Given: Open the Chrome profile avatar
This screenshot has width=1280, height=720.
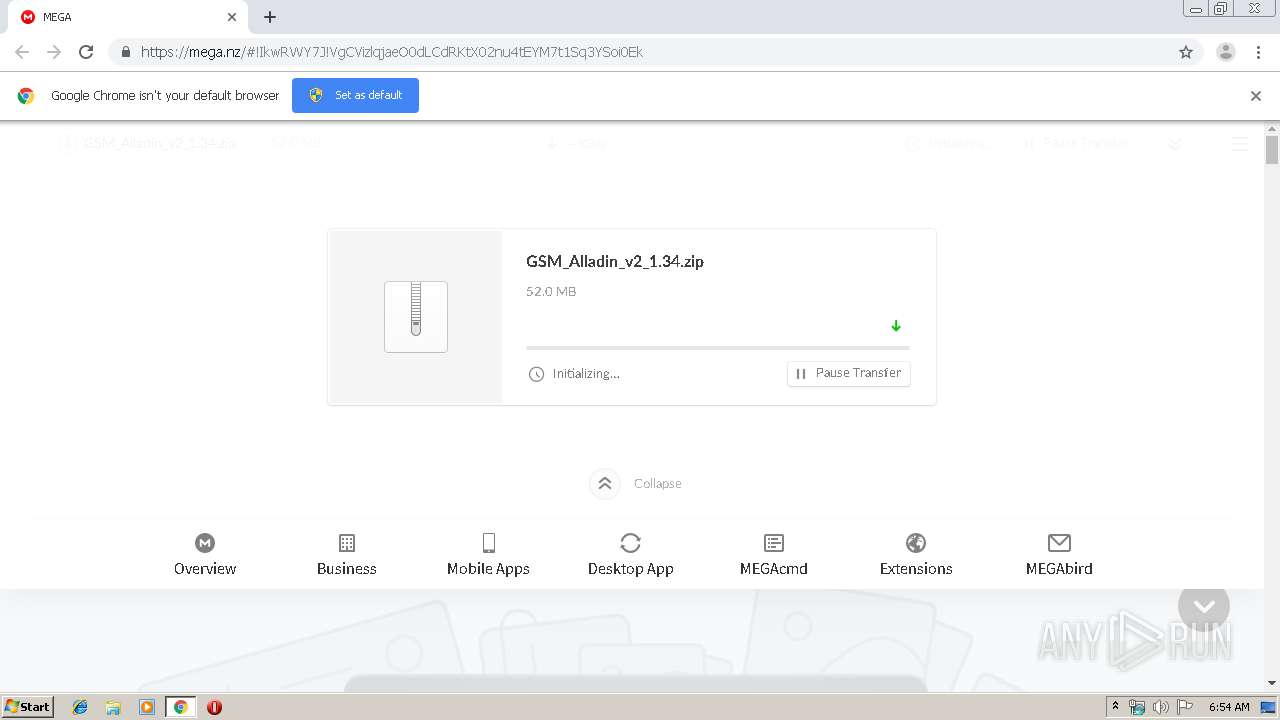Looking at the screenshot, I should (1226, 52).
